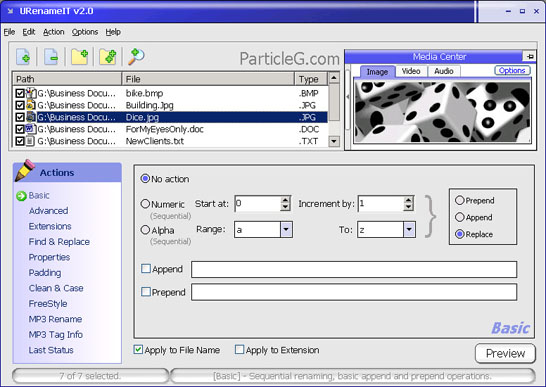Viewport: 546px width, 387px height.
Task: Click the magnifier search toolbar icon
Action: tap(136, 56)
